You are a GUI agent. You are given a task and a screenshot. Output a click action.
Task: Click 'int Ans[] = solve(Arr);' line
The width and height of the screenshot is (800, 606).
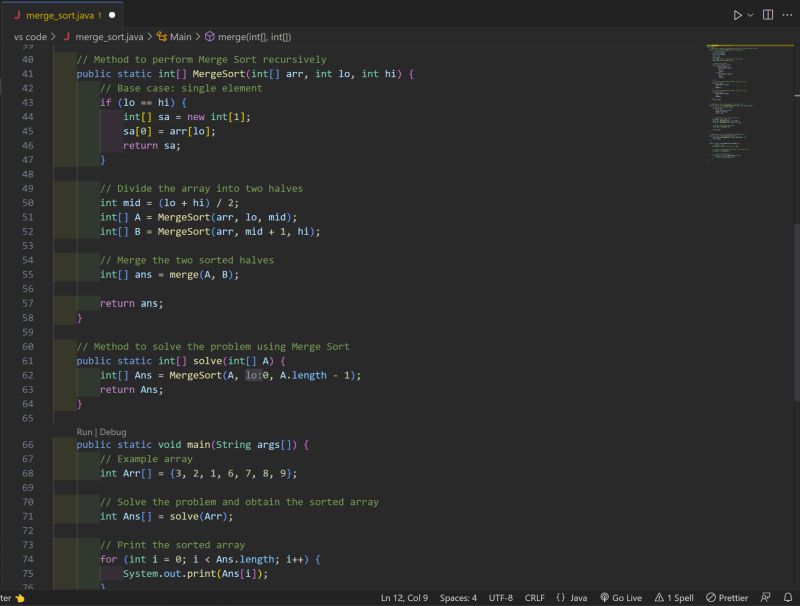click(x=166, y=517)
